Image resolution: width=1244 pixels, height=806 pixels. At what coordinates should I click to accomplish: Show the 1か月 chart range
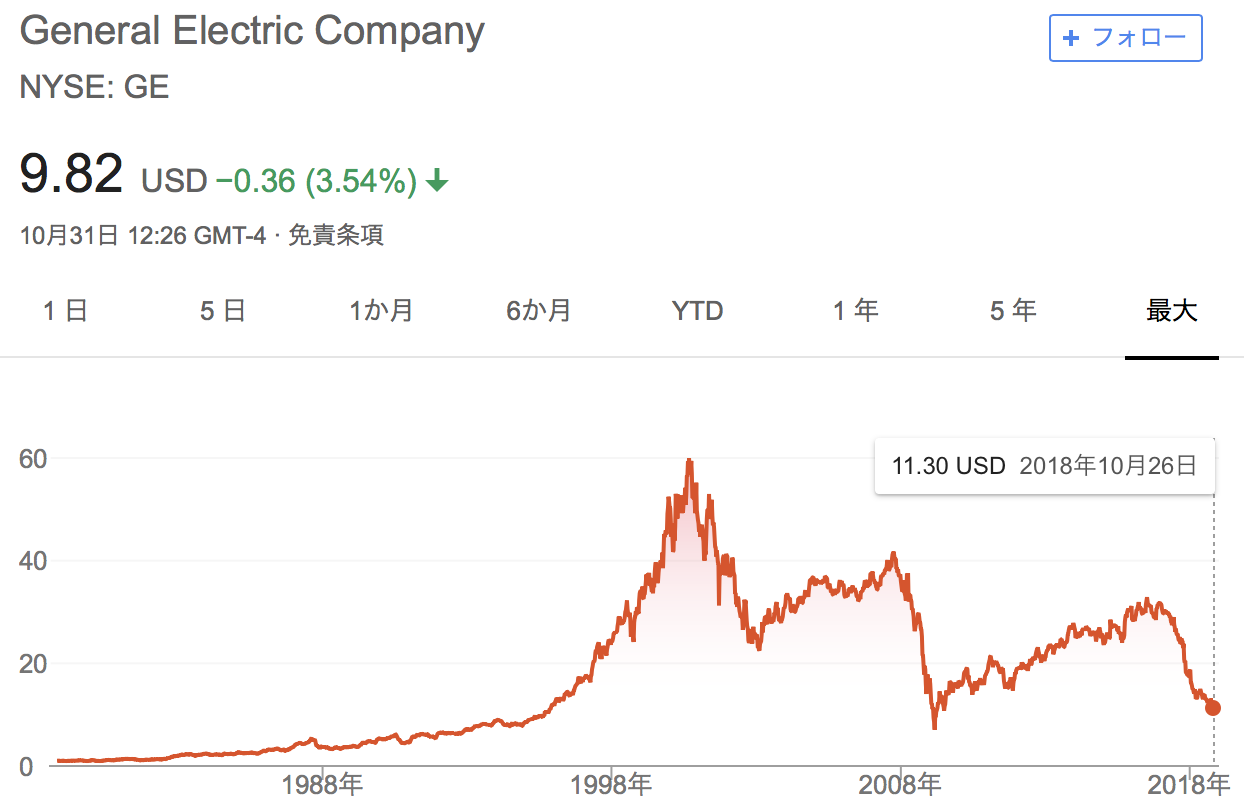tap(381, 311)
